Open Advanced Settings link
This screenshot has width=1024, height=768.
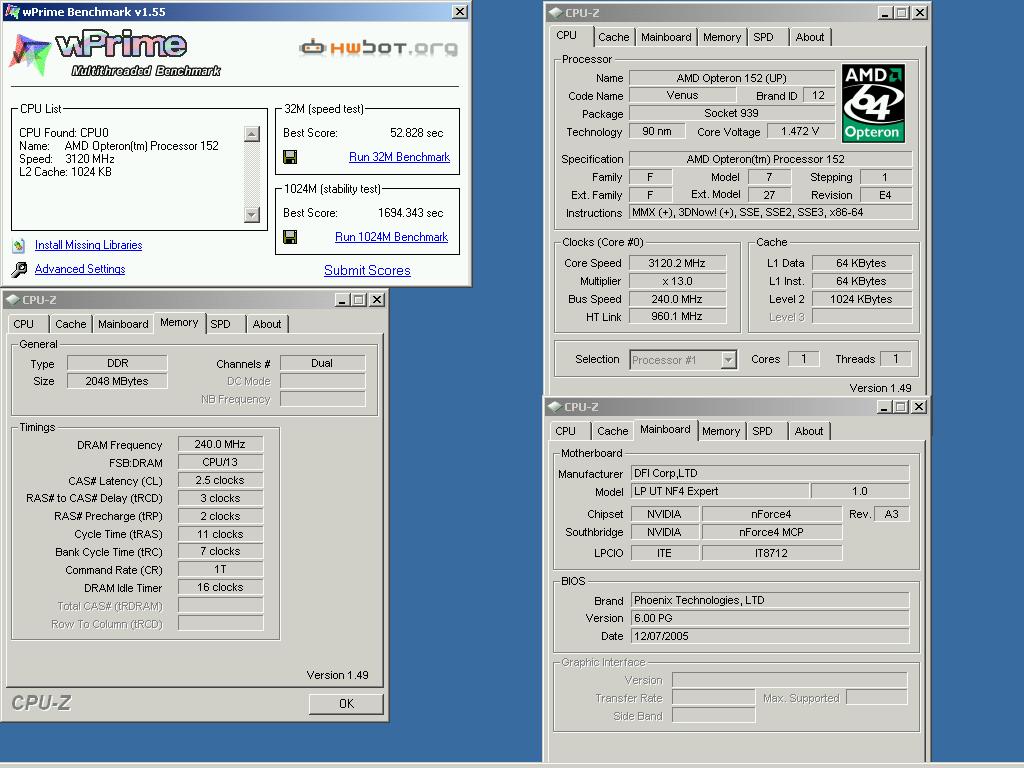pos(80,269)
